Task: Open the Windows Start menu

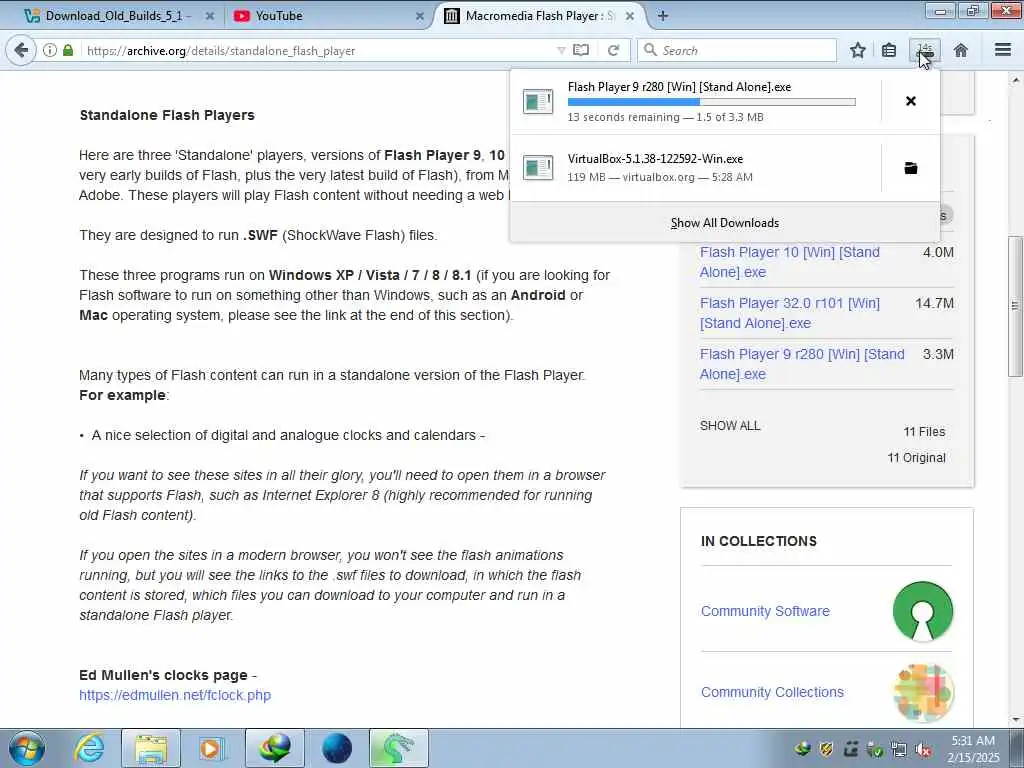Action: pos(27,748)
